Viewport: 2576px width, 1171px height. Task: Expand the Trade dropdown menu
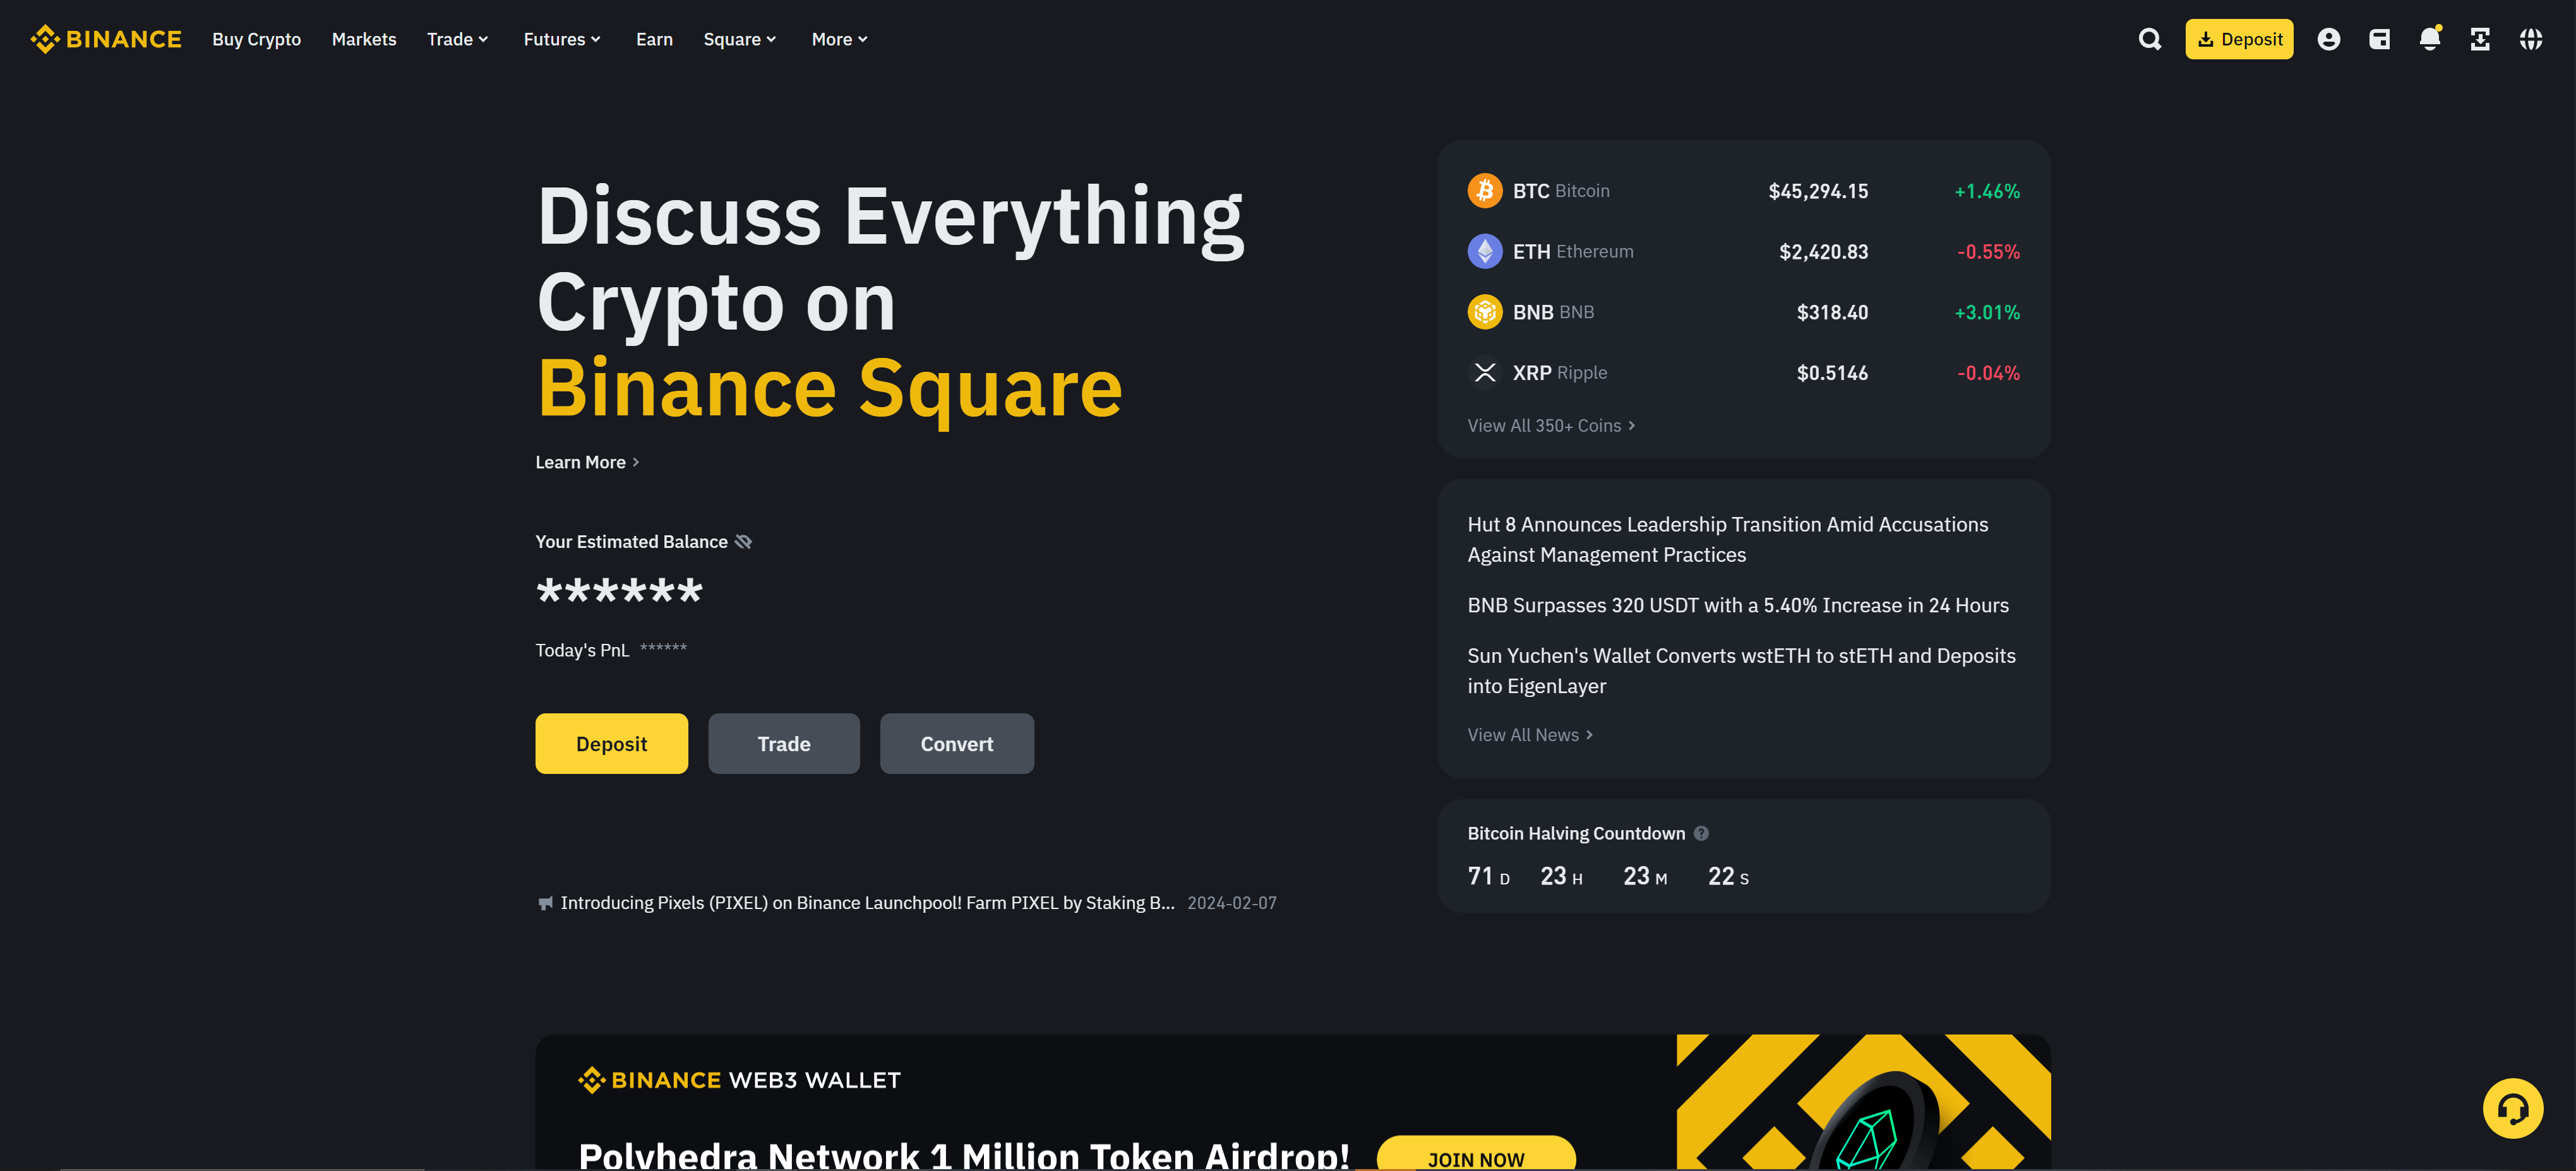coord(458,39)
